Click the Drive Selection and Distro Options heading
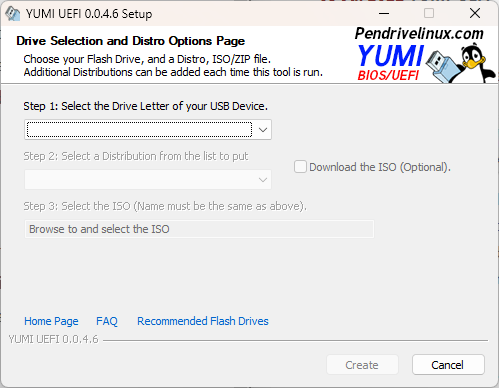 [130, 41]
